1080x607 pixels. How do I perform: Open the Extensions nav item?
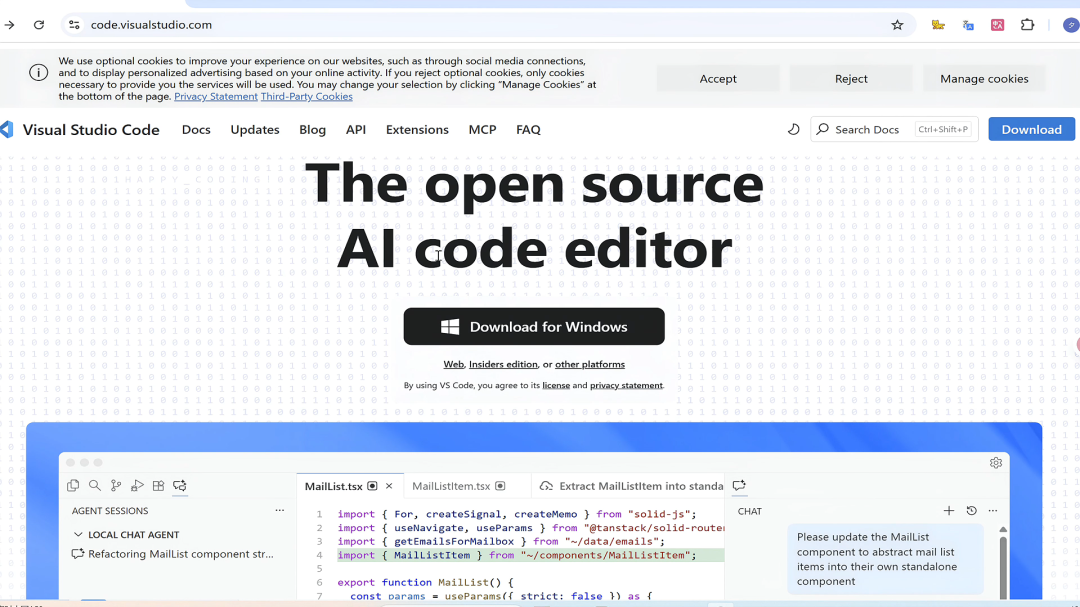pos(417,130)
